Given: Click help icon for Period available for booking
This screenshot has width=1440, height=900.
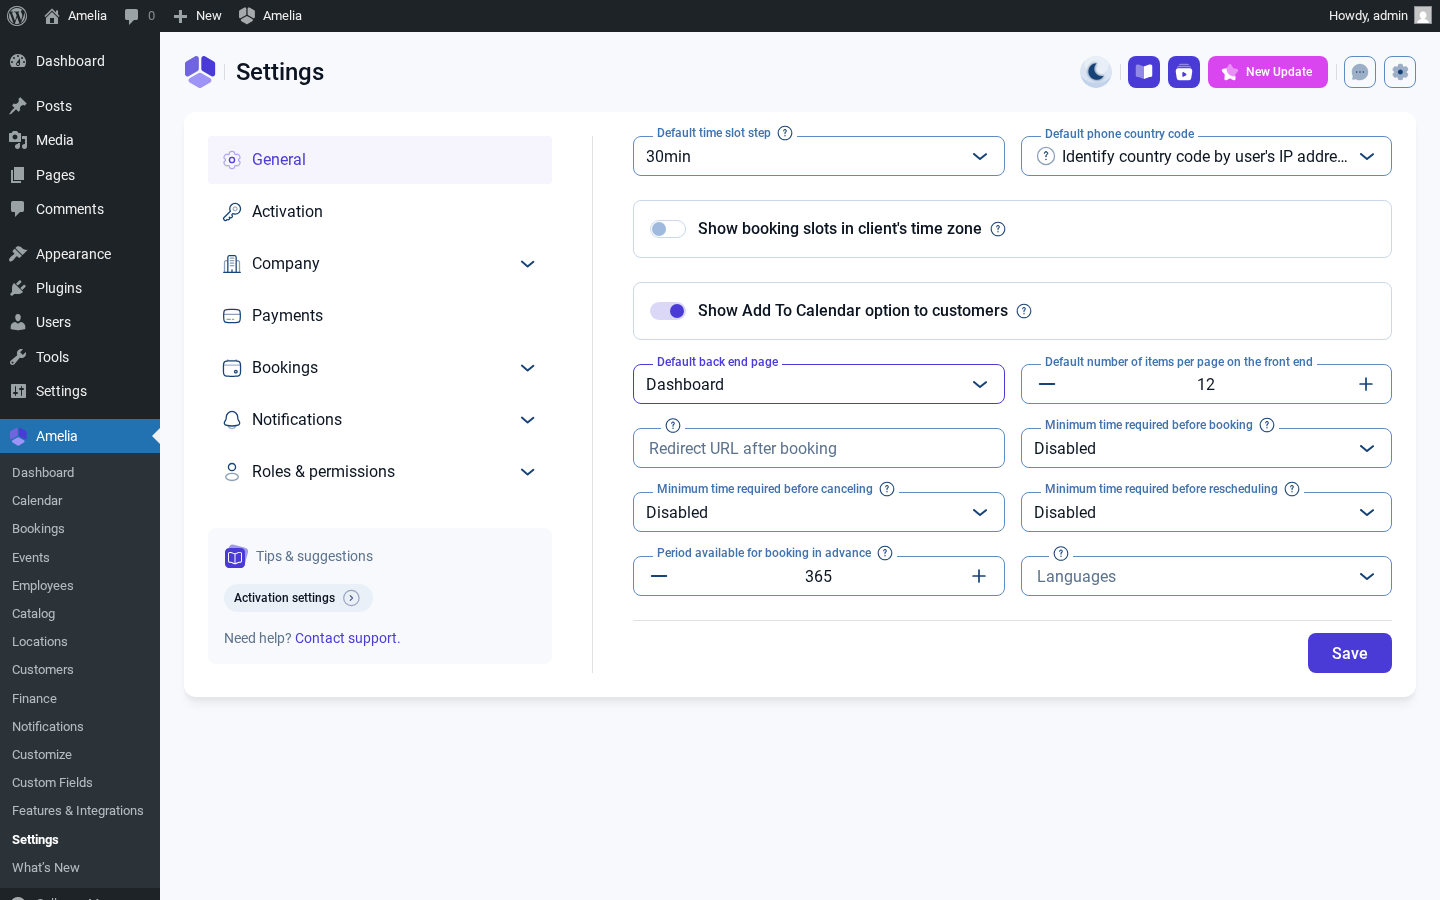Looking at the screenshot, I should (x=885, y=553).
